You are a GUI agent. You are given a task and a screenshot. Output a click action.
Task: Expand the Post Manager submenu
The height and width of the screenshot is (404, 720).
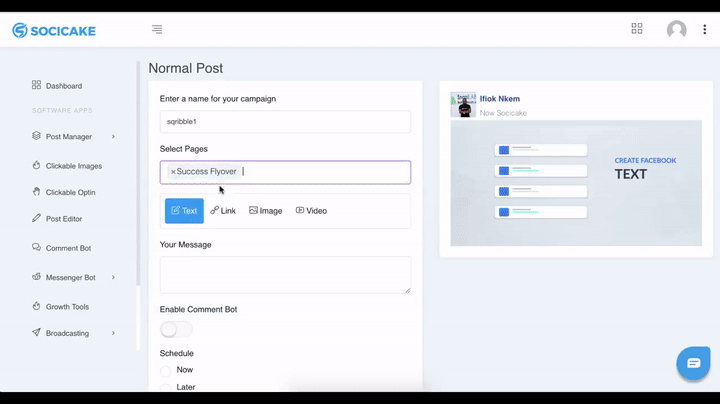coord(113,137)
